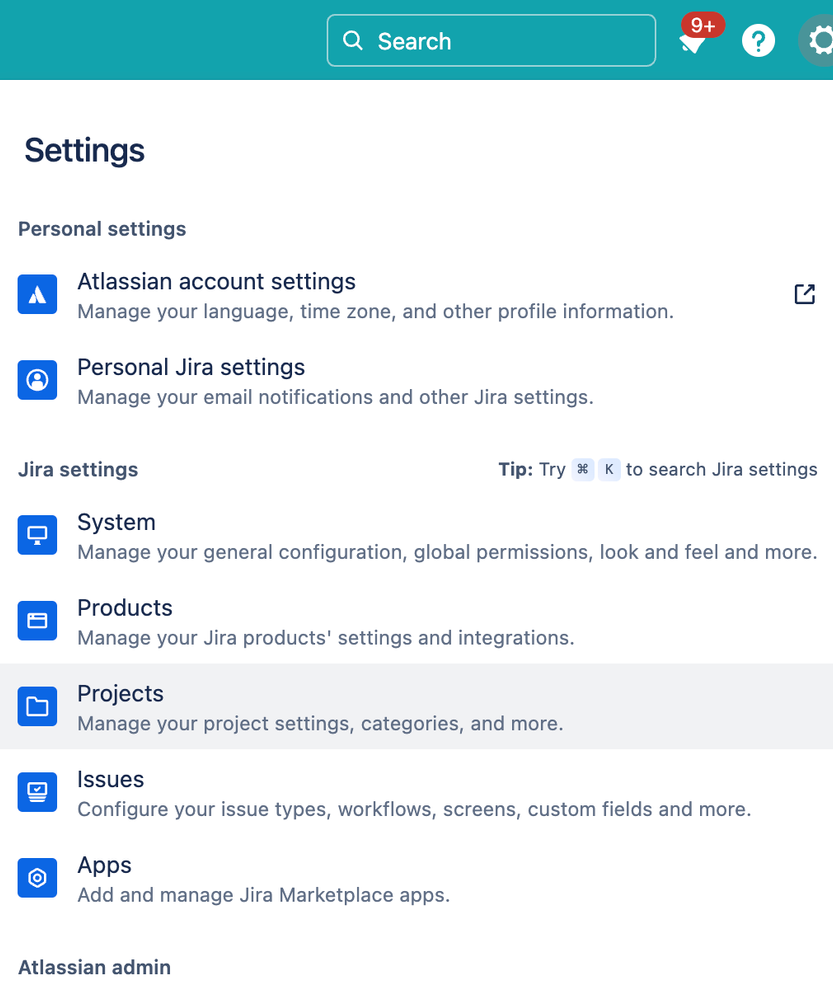Click the Products window icon

pyautogui.click(x=37, y=621)
